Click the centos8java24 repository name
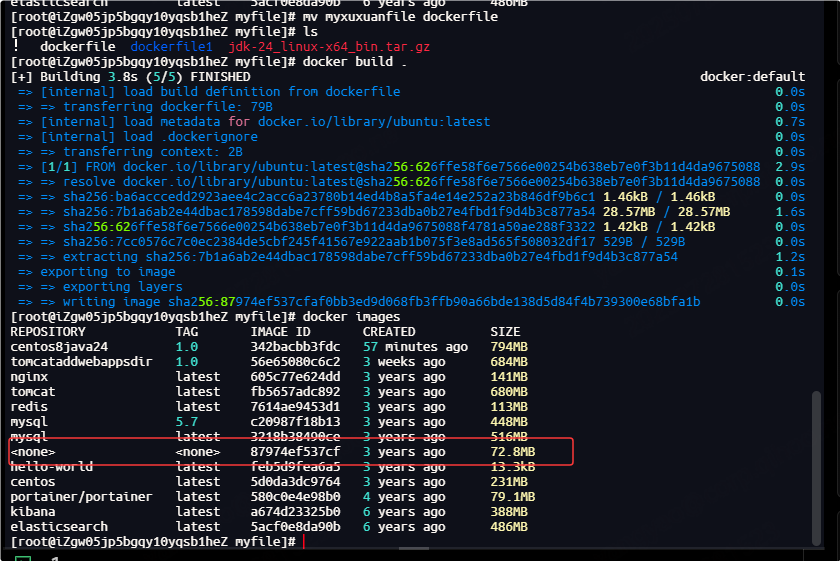The width and height of the screenshot is (840, 561). [59, 347]
